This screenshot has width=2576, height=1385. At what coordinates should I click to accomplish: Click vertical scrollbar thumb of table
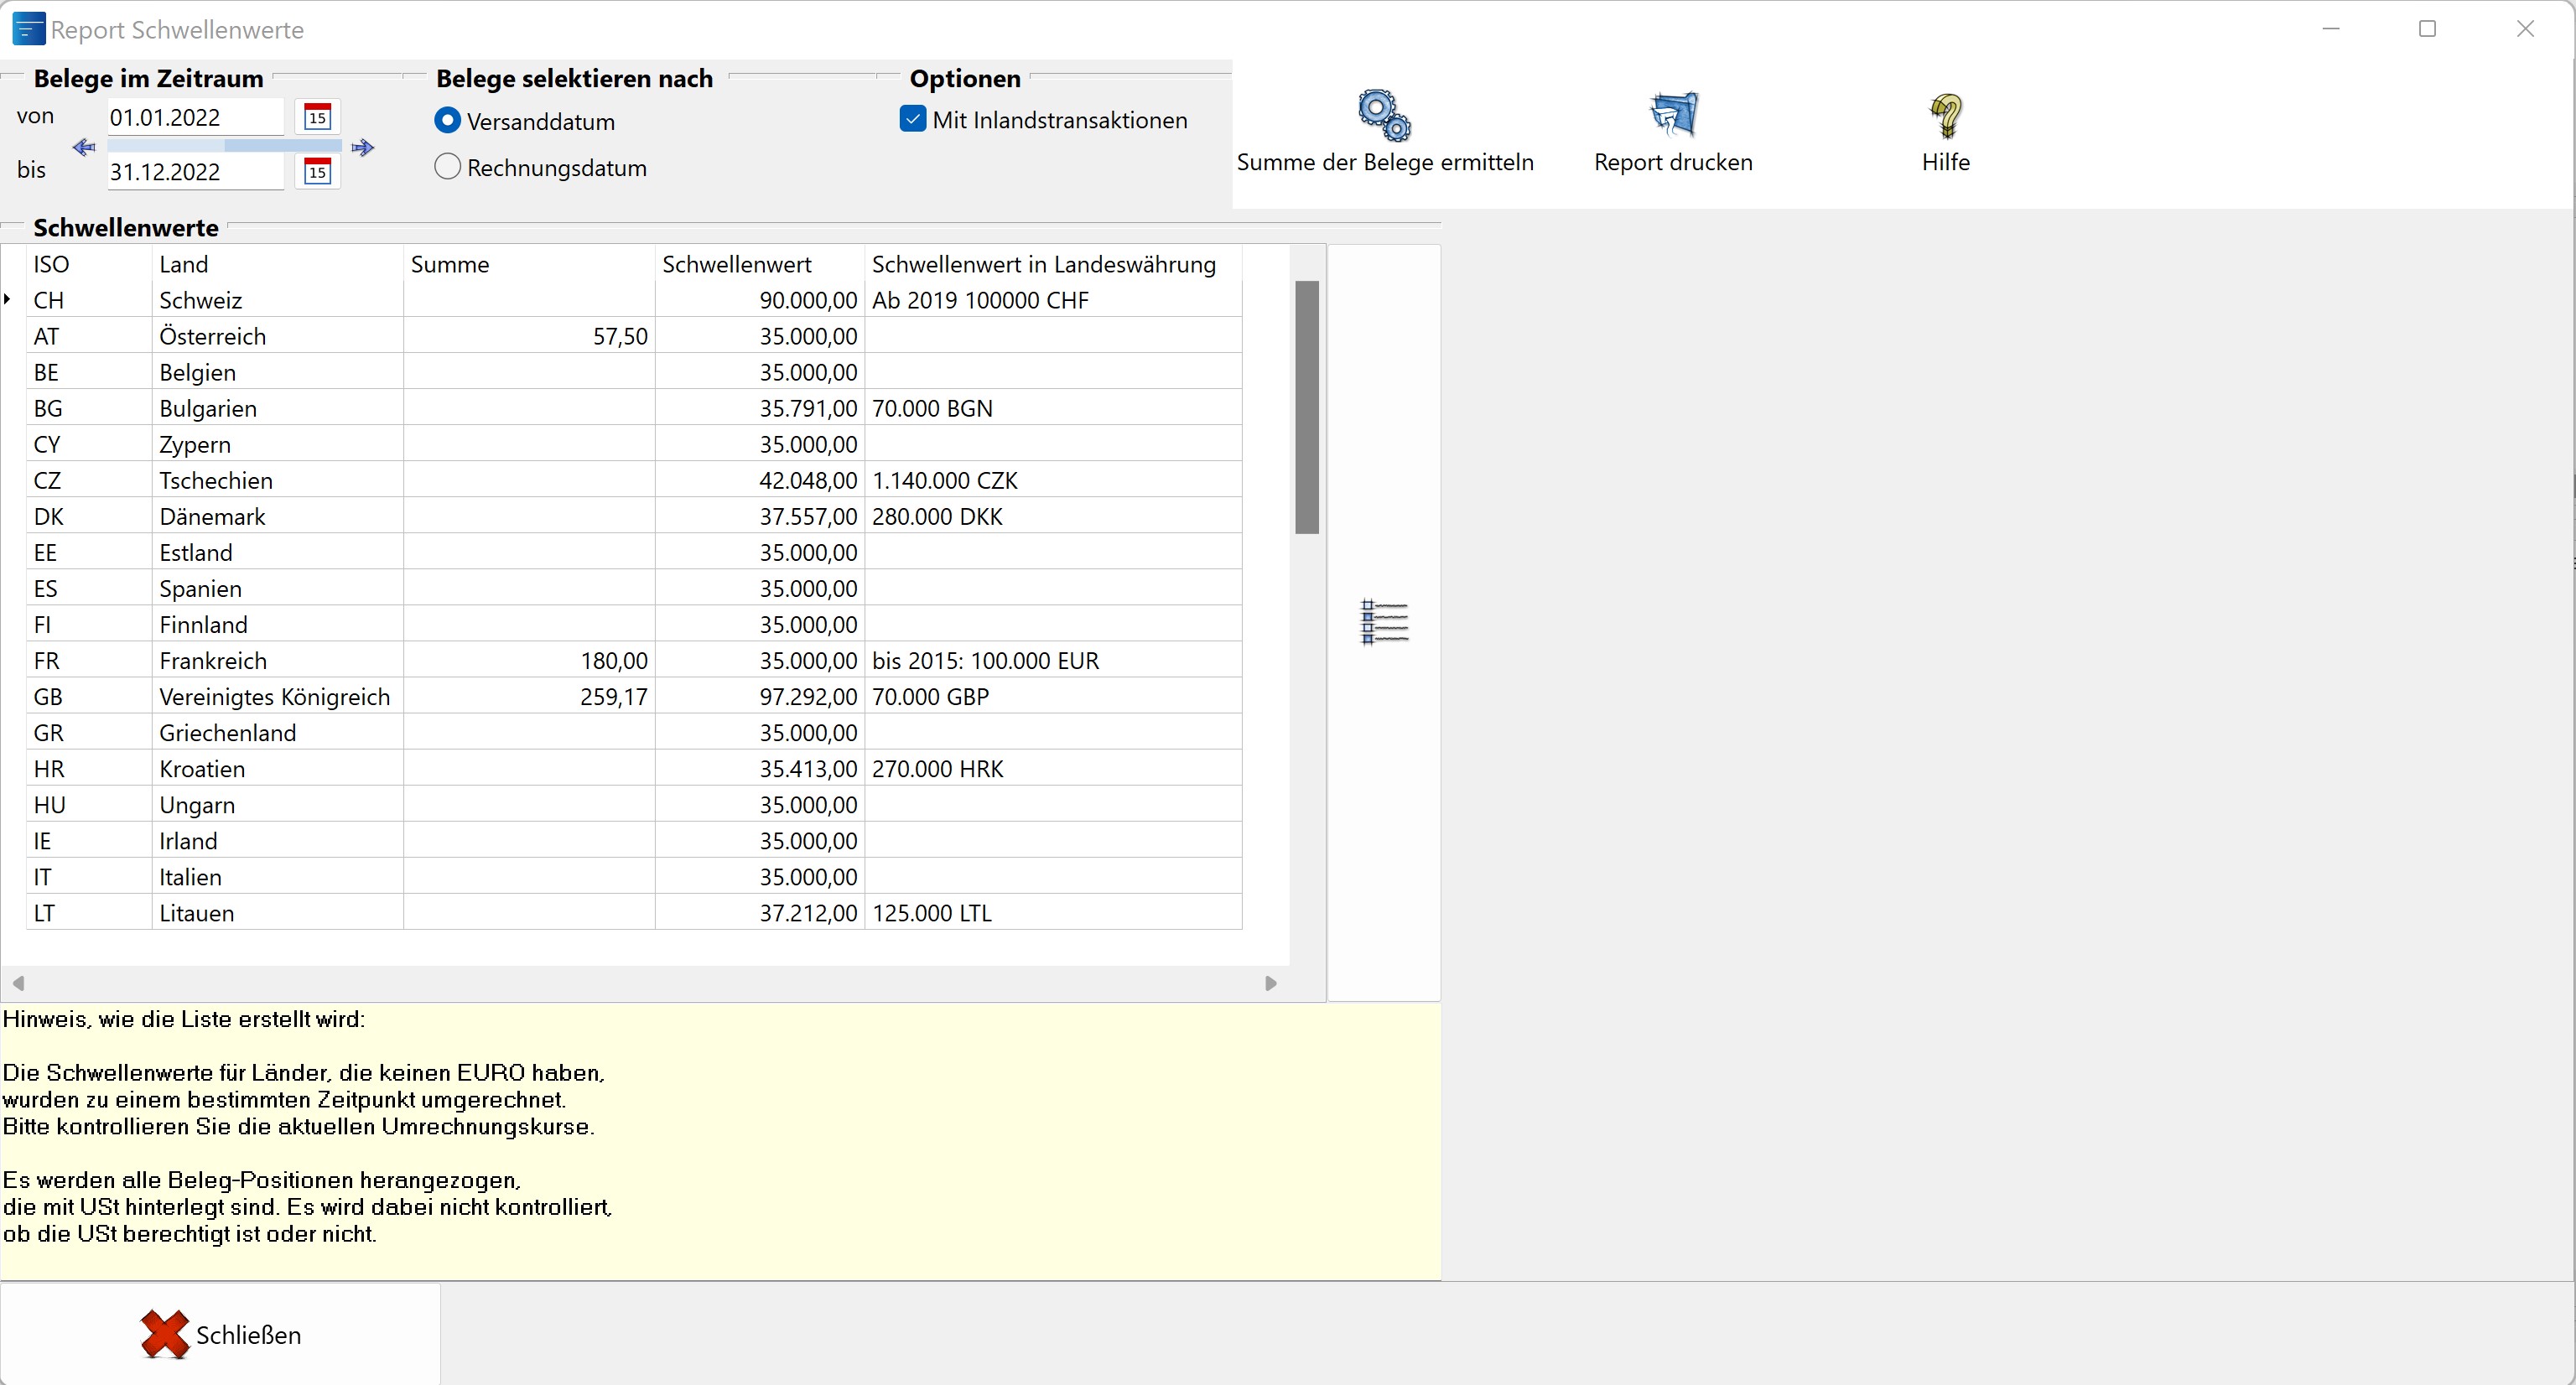pyautogui.click(x=1307, y=407)
